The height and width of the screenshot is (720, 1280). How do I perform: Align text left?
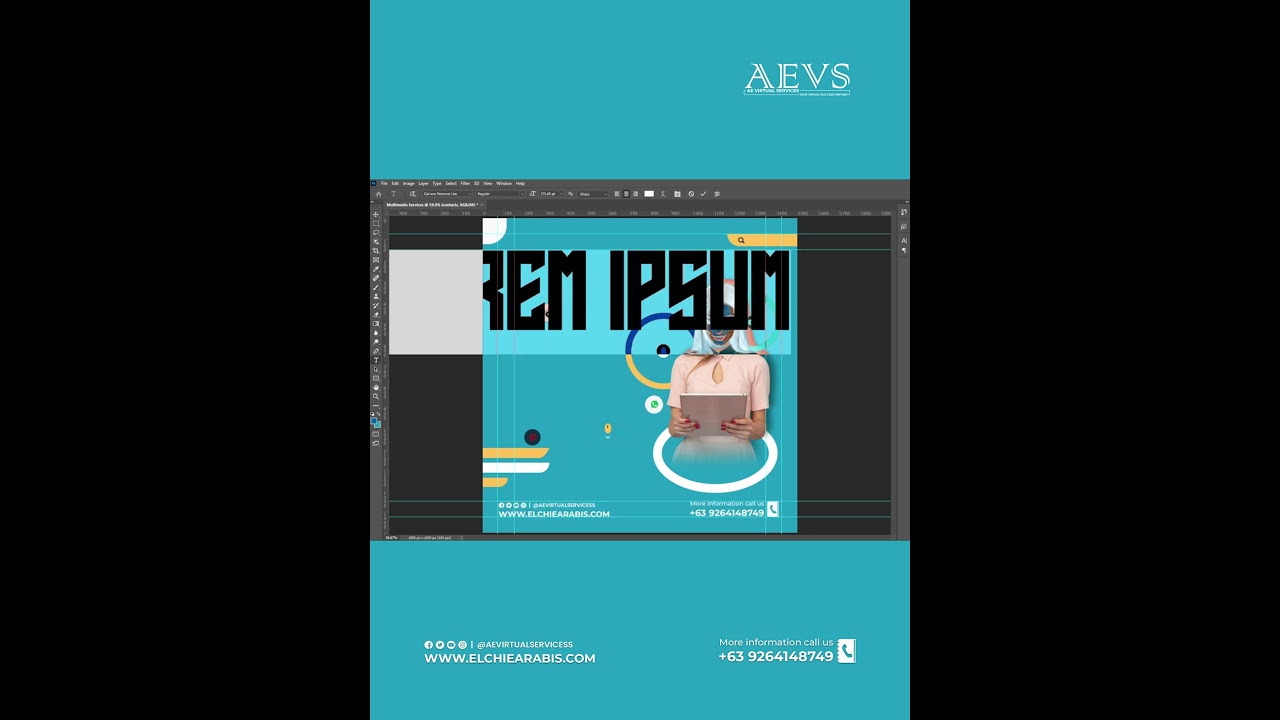[x=617, y=194]
